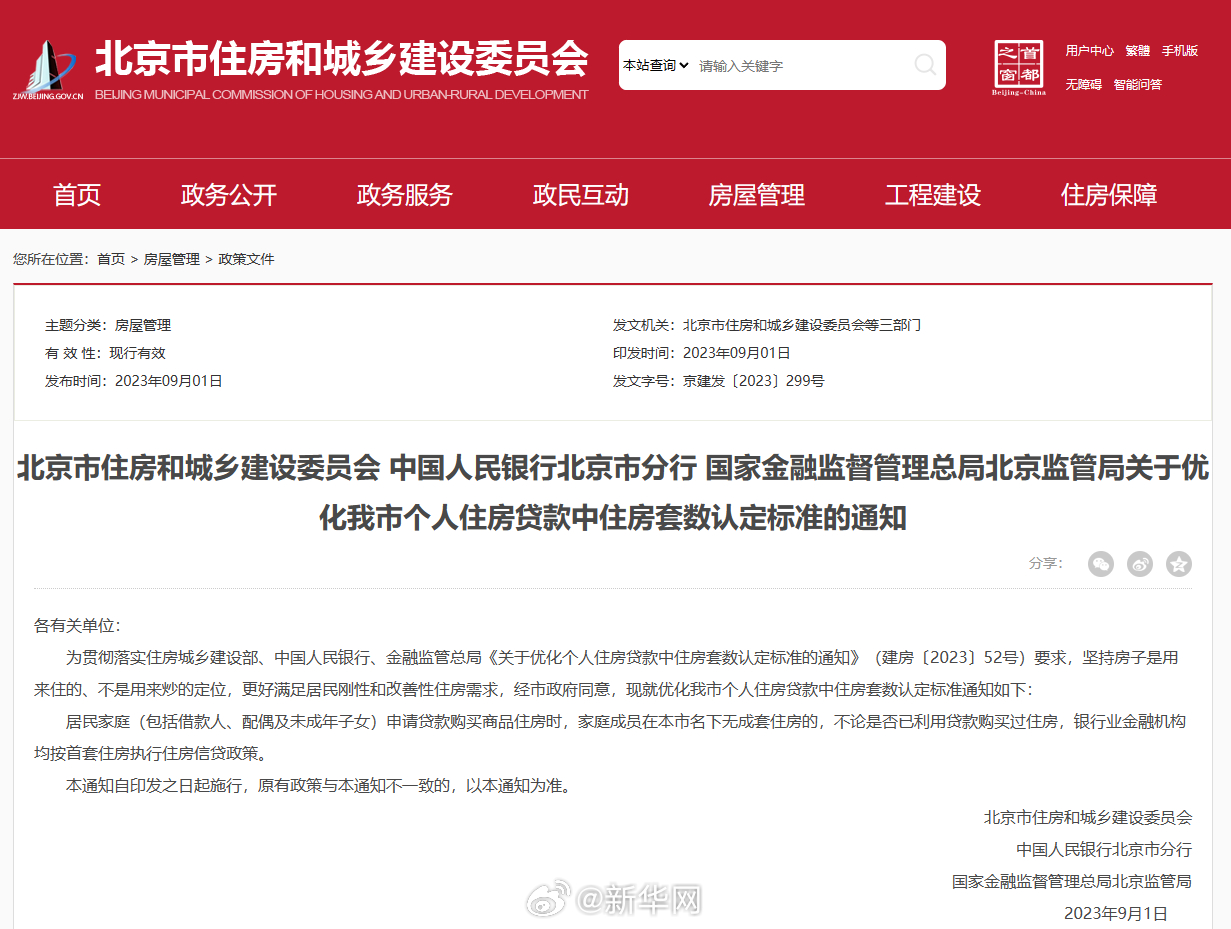Screen dimensions: 1231x929
Task: Open the 政务服务 navigation tab
Action: pyautogui.click(x=405, y=195)
